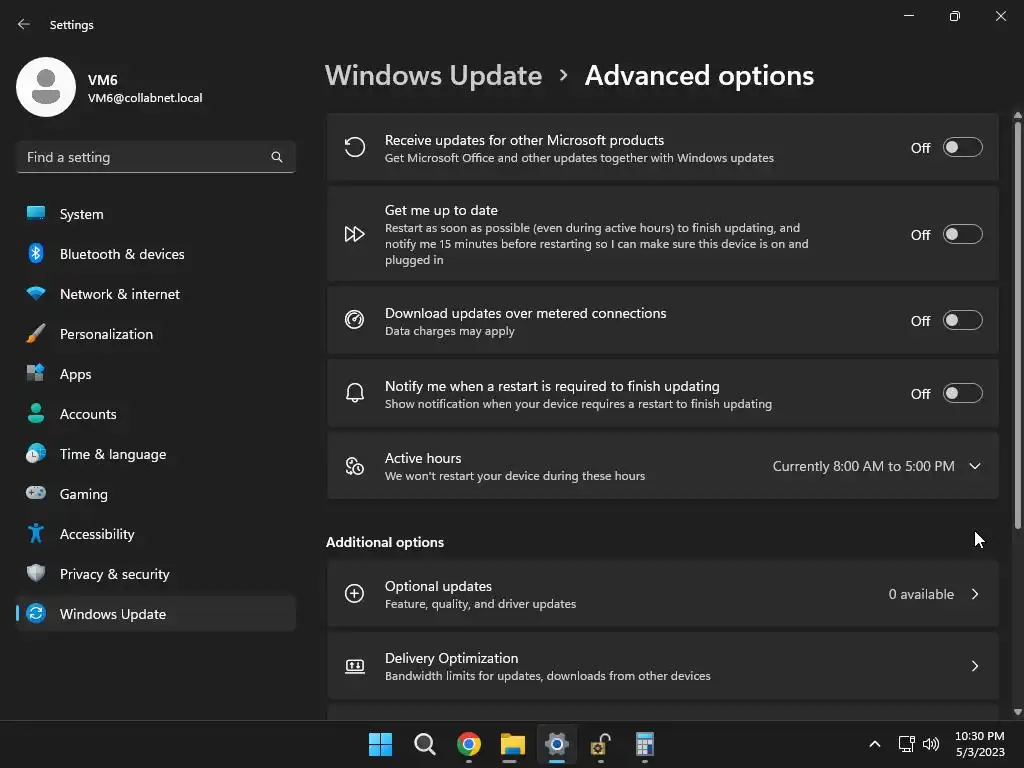Open Privacy & security section
1024x768 pixels.
[155, 573]
